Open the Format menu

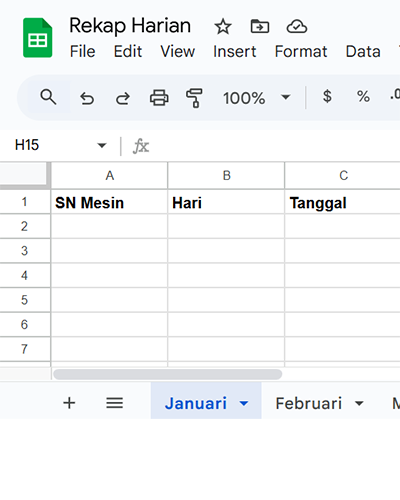[x=301, y=52]
